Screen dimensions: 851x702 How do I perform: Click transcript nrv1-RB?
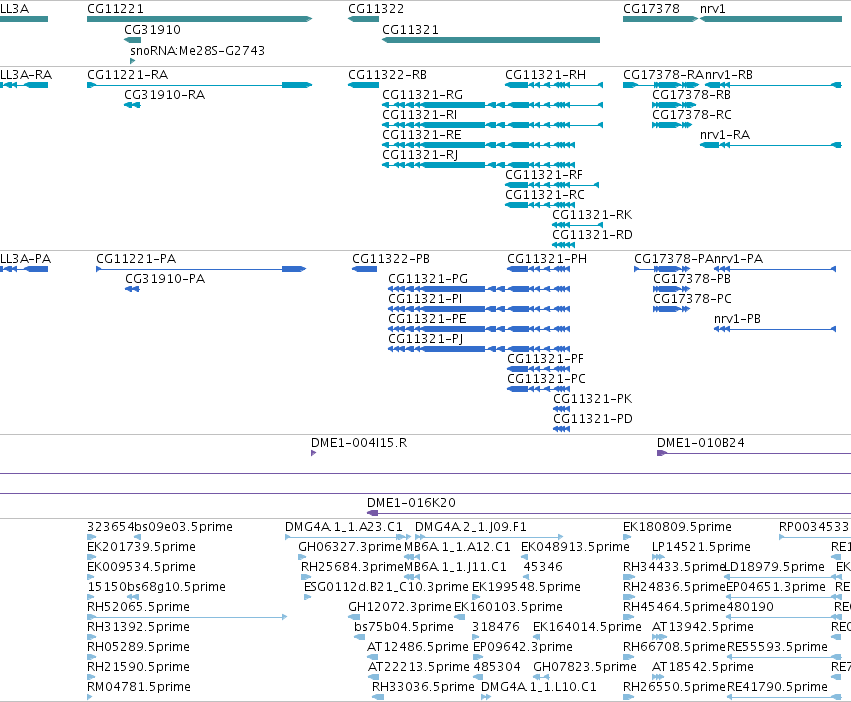[729, 74]
